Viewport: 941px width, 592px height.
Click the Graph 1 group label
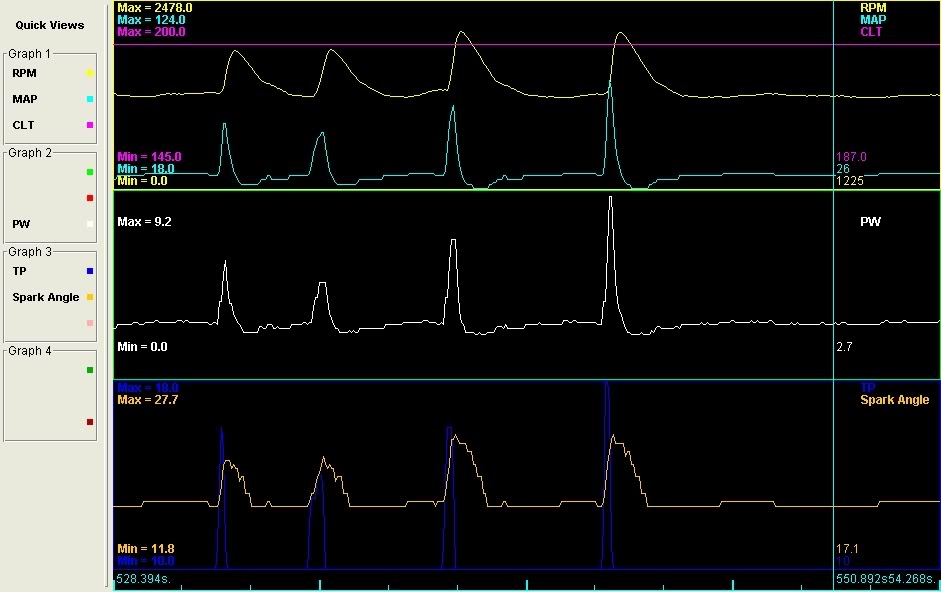coord(29,53)
